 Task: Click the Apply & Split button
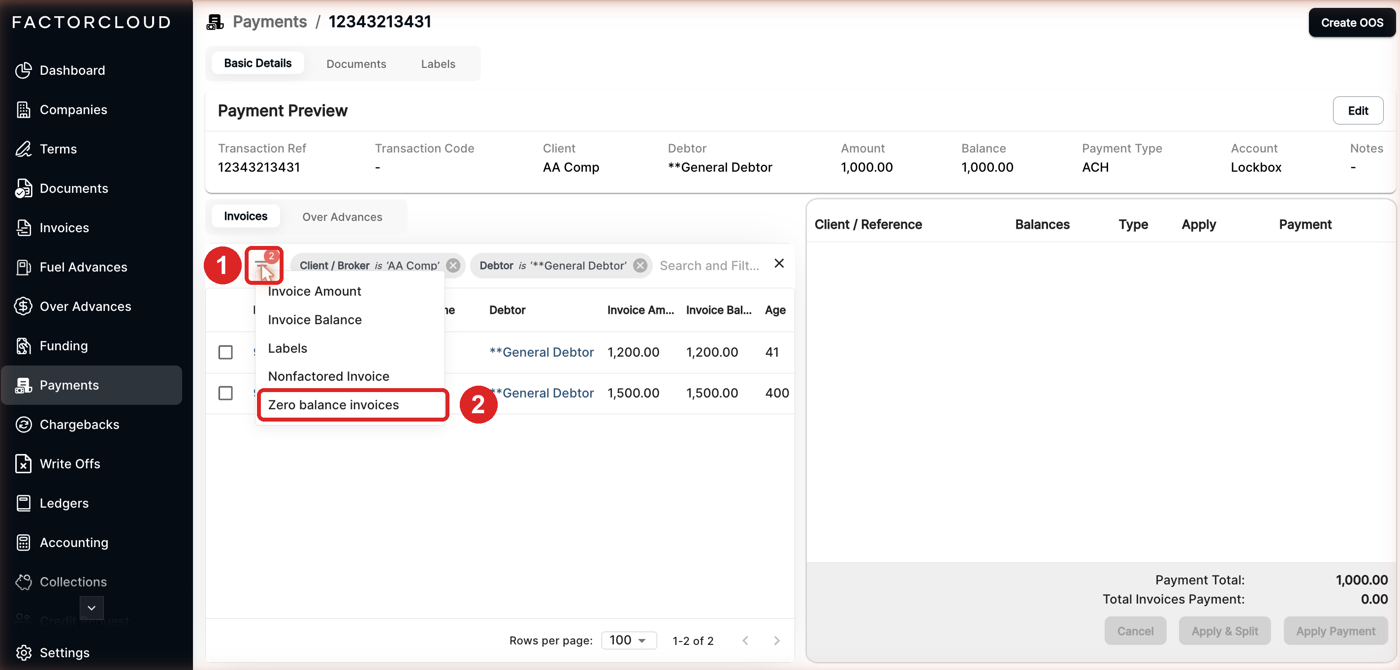[1224, 631]
